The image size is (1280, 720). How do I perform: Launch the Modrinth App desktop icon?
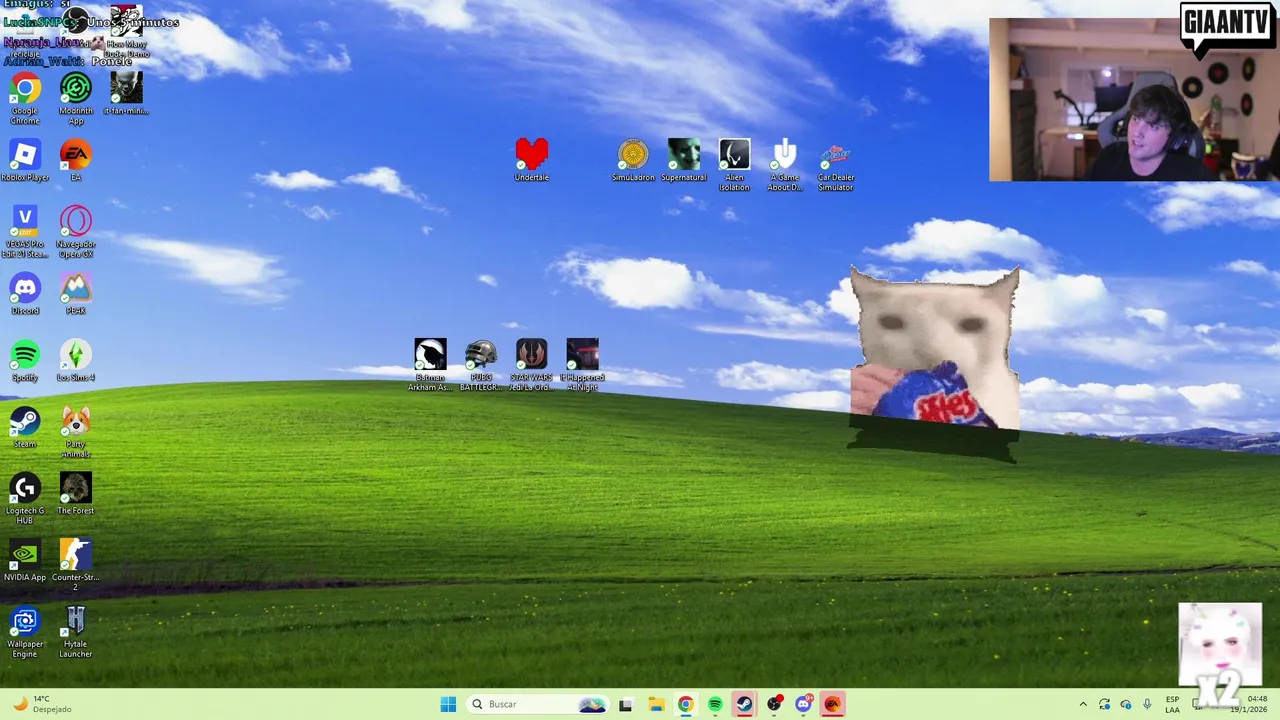tap(76, 98)
